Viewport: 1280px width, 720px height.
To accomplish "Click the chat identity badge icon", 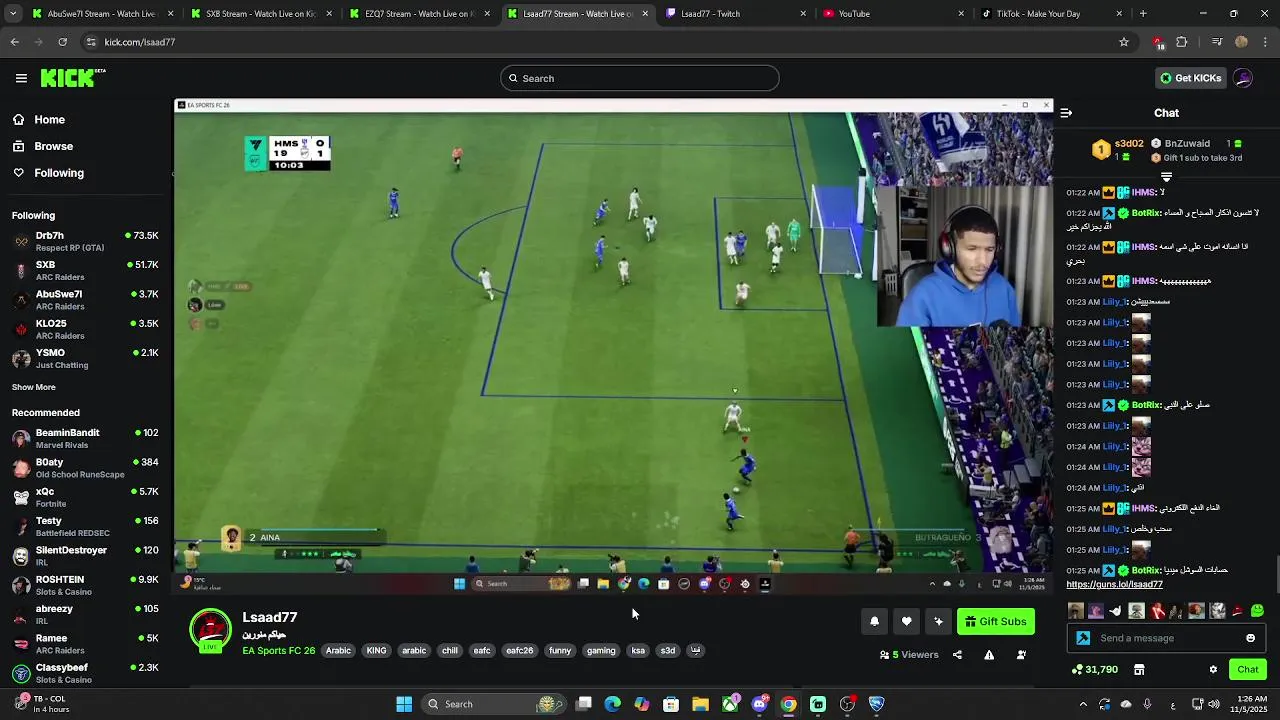I will pyautogui.click(x=1083, y=638).
